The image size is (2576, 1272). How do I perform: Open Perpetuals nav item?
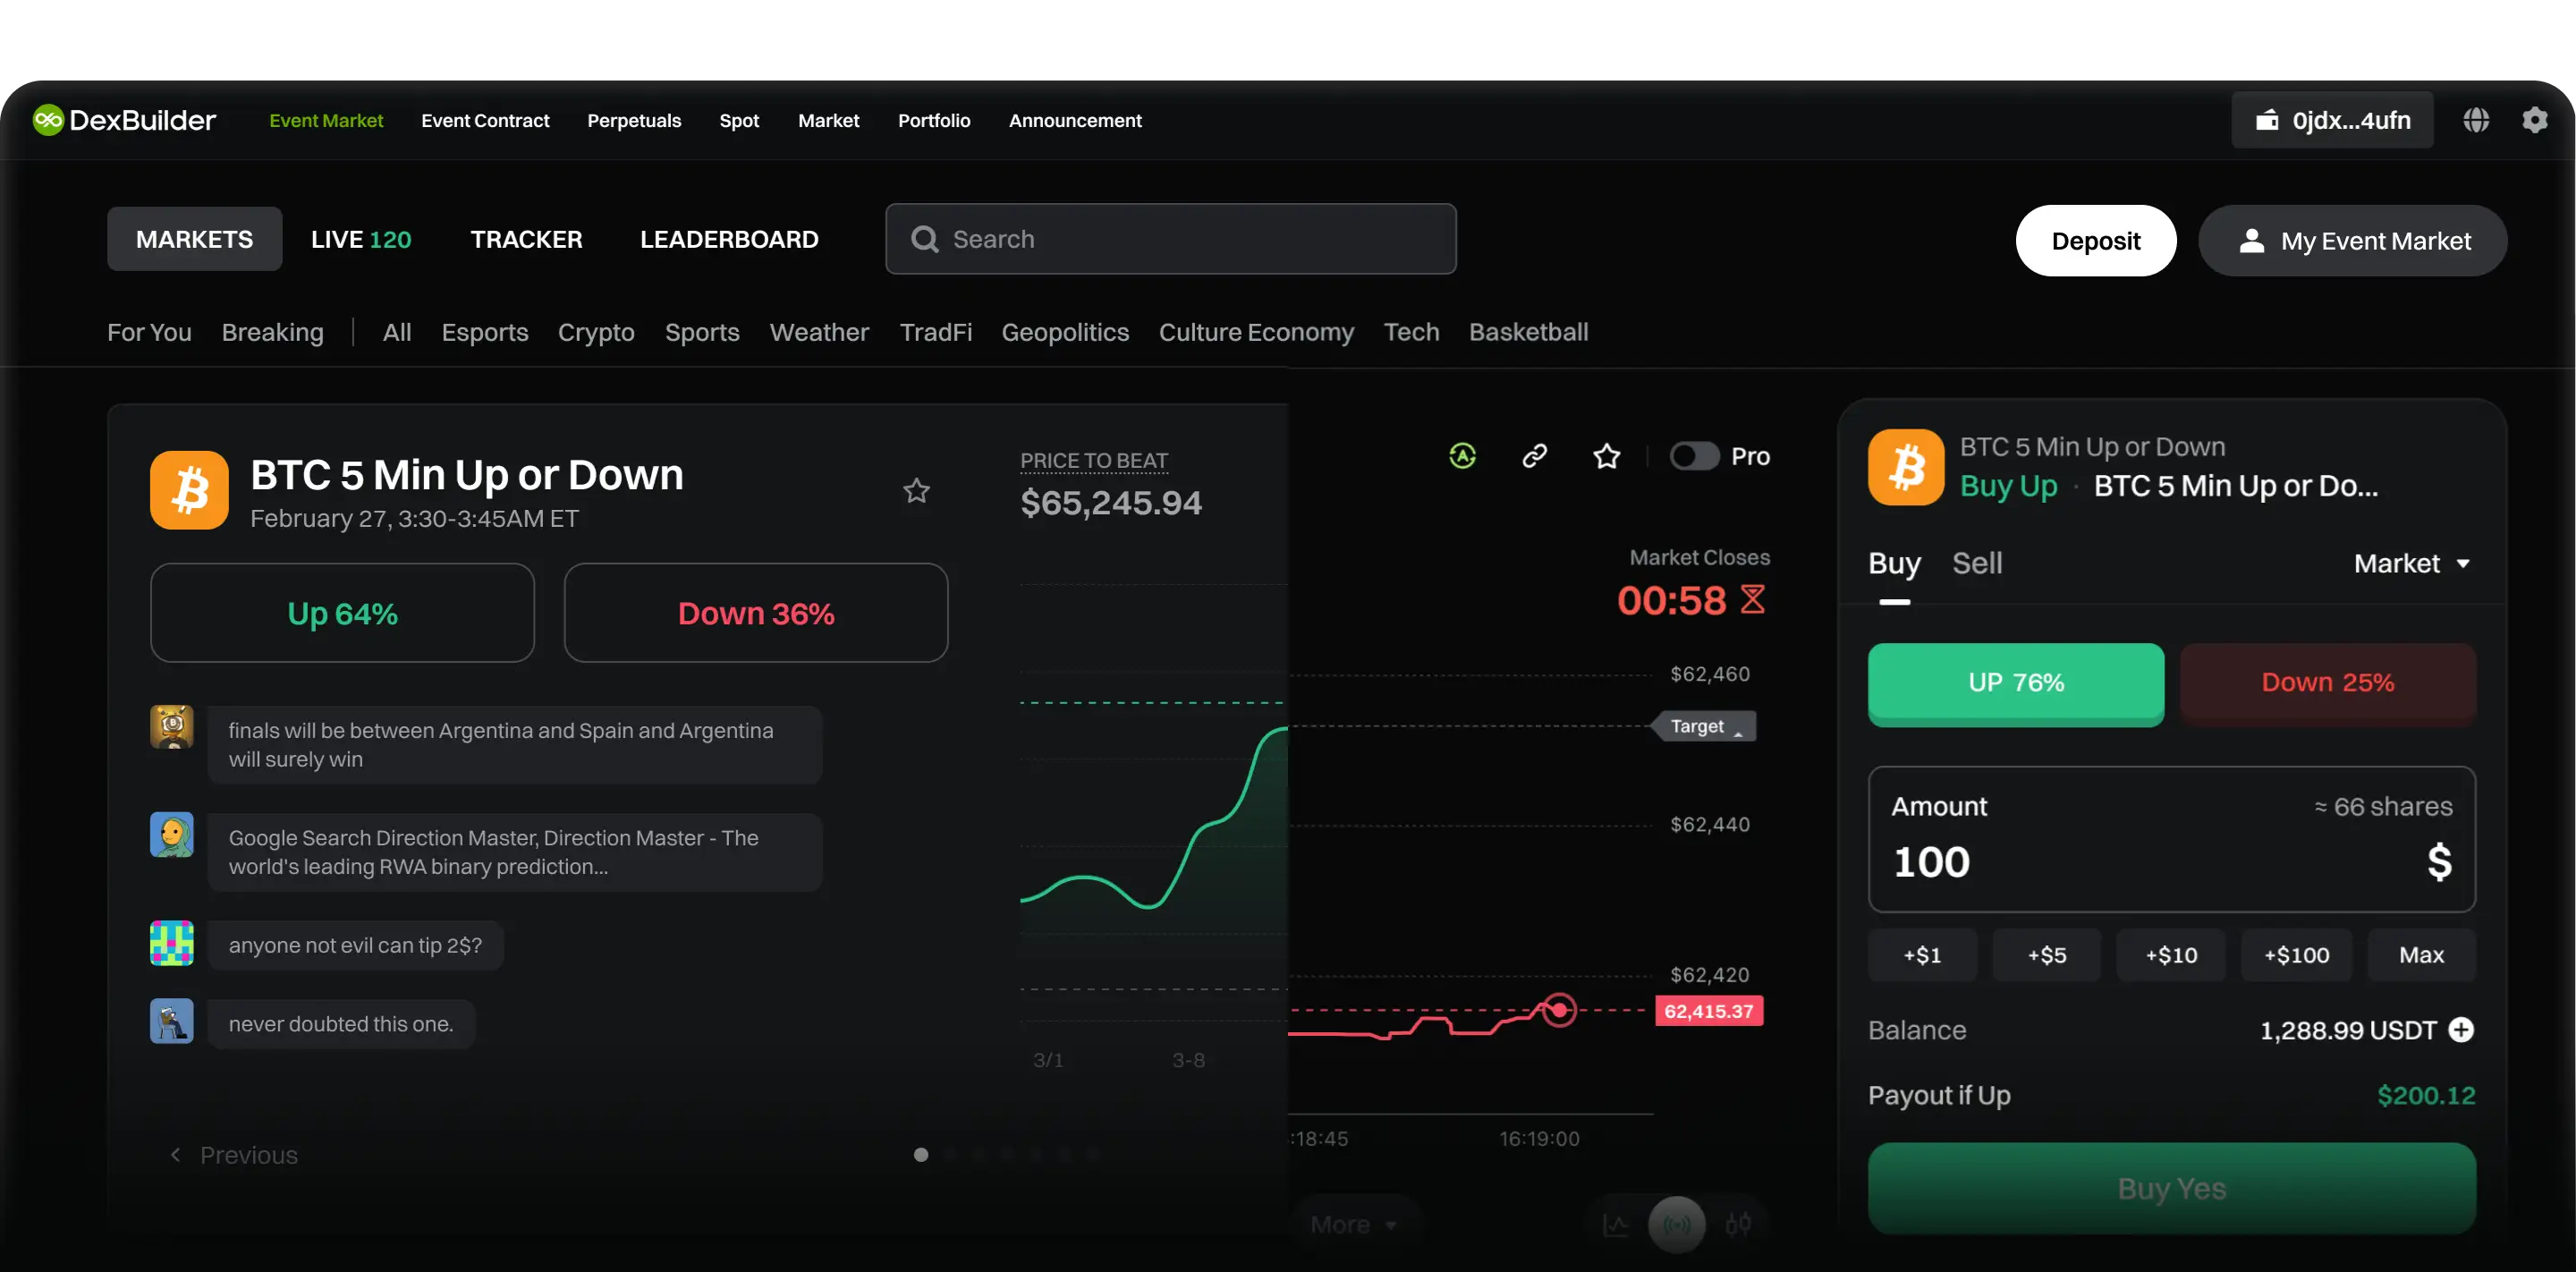634,120
